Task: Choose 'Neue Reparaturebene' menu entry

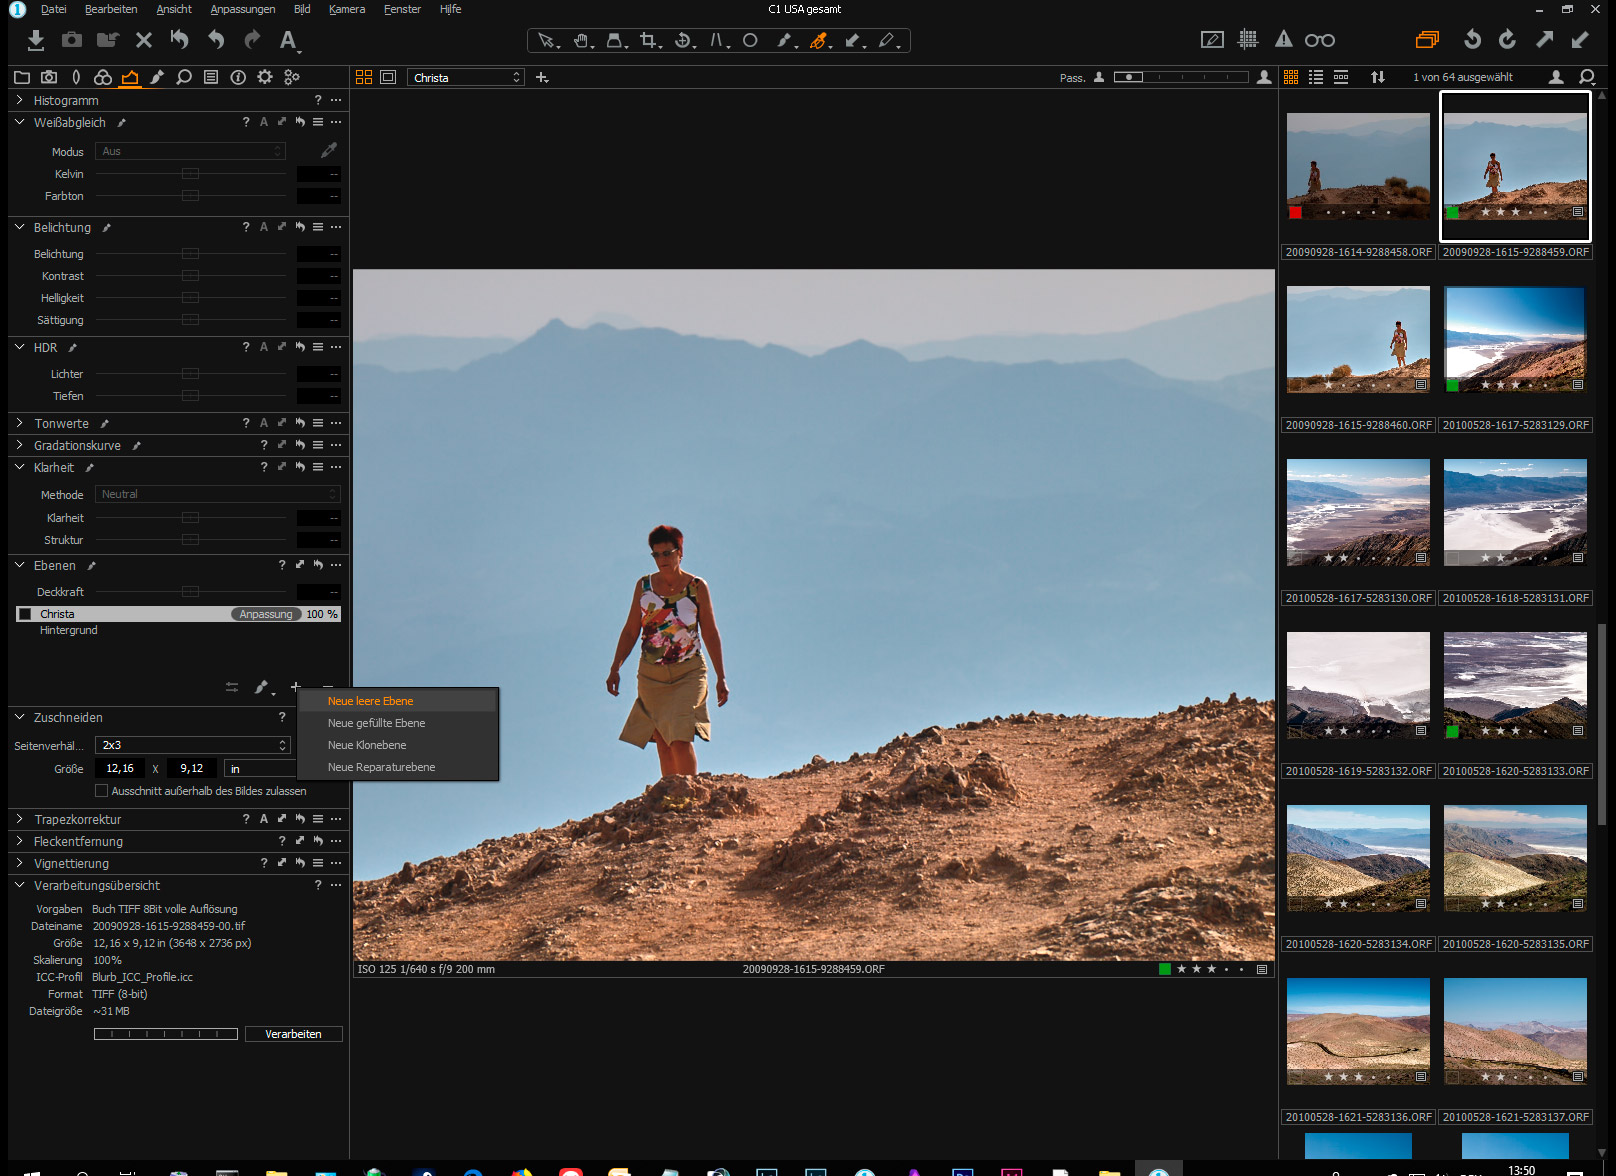Action: pos(398,767)
